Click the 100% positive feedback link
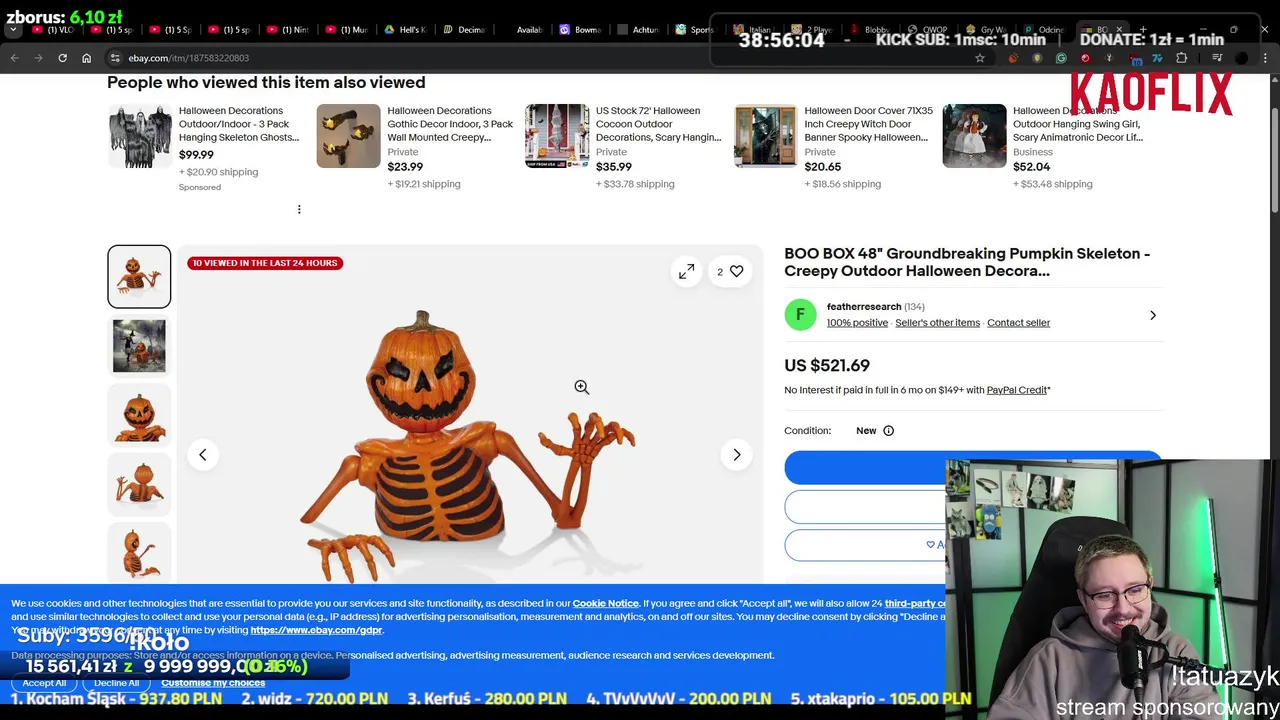 [x=857, y=323]
